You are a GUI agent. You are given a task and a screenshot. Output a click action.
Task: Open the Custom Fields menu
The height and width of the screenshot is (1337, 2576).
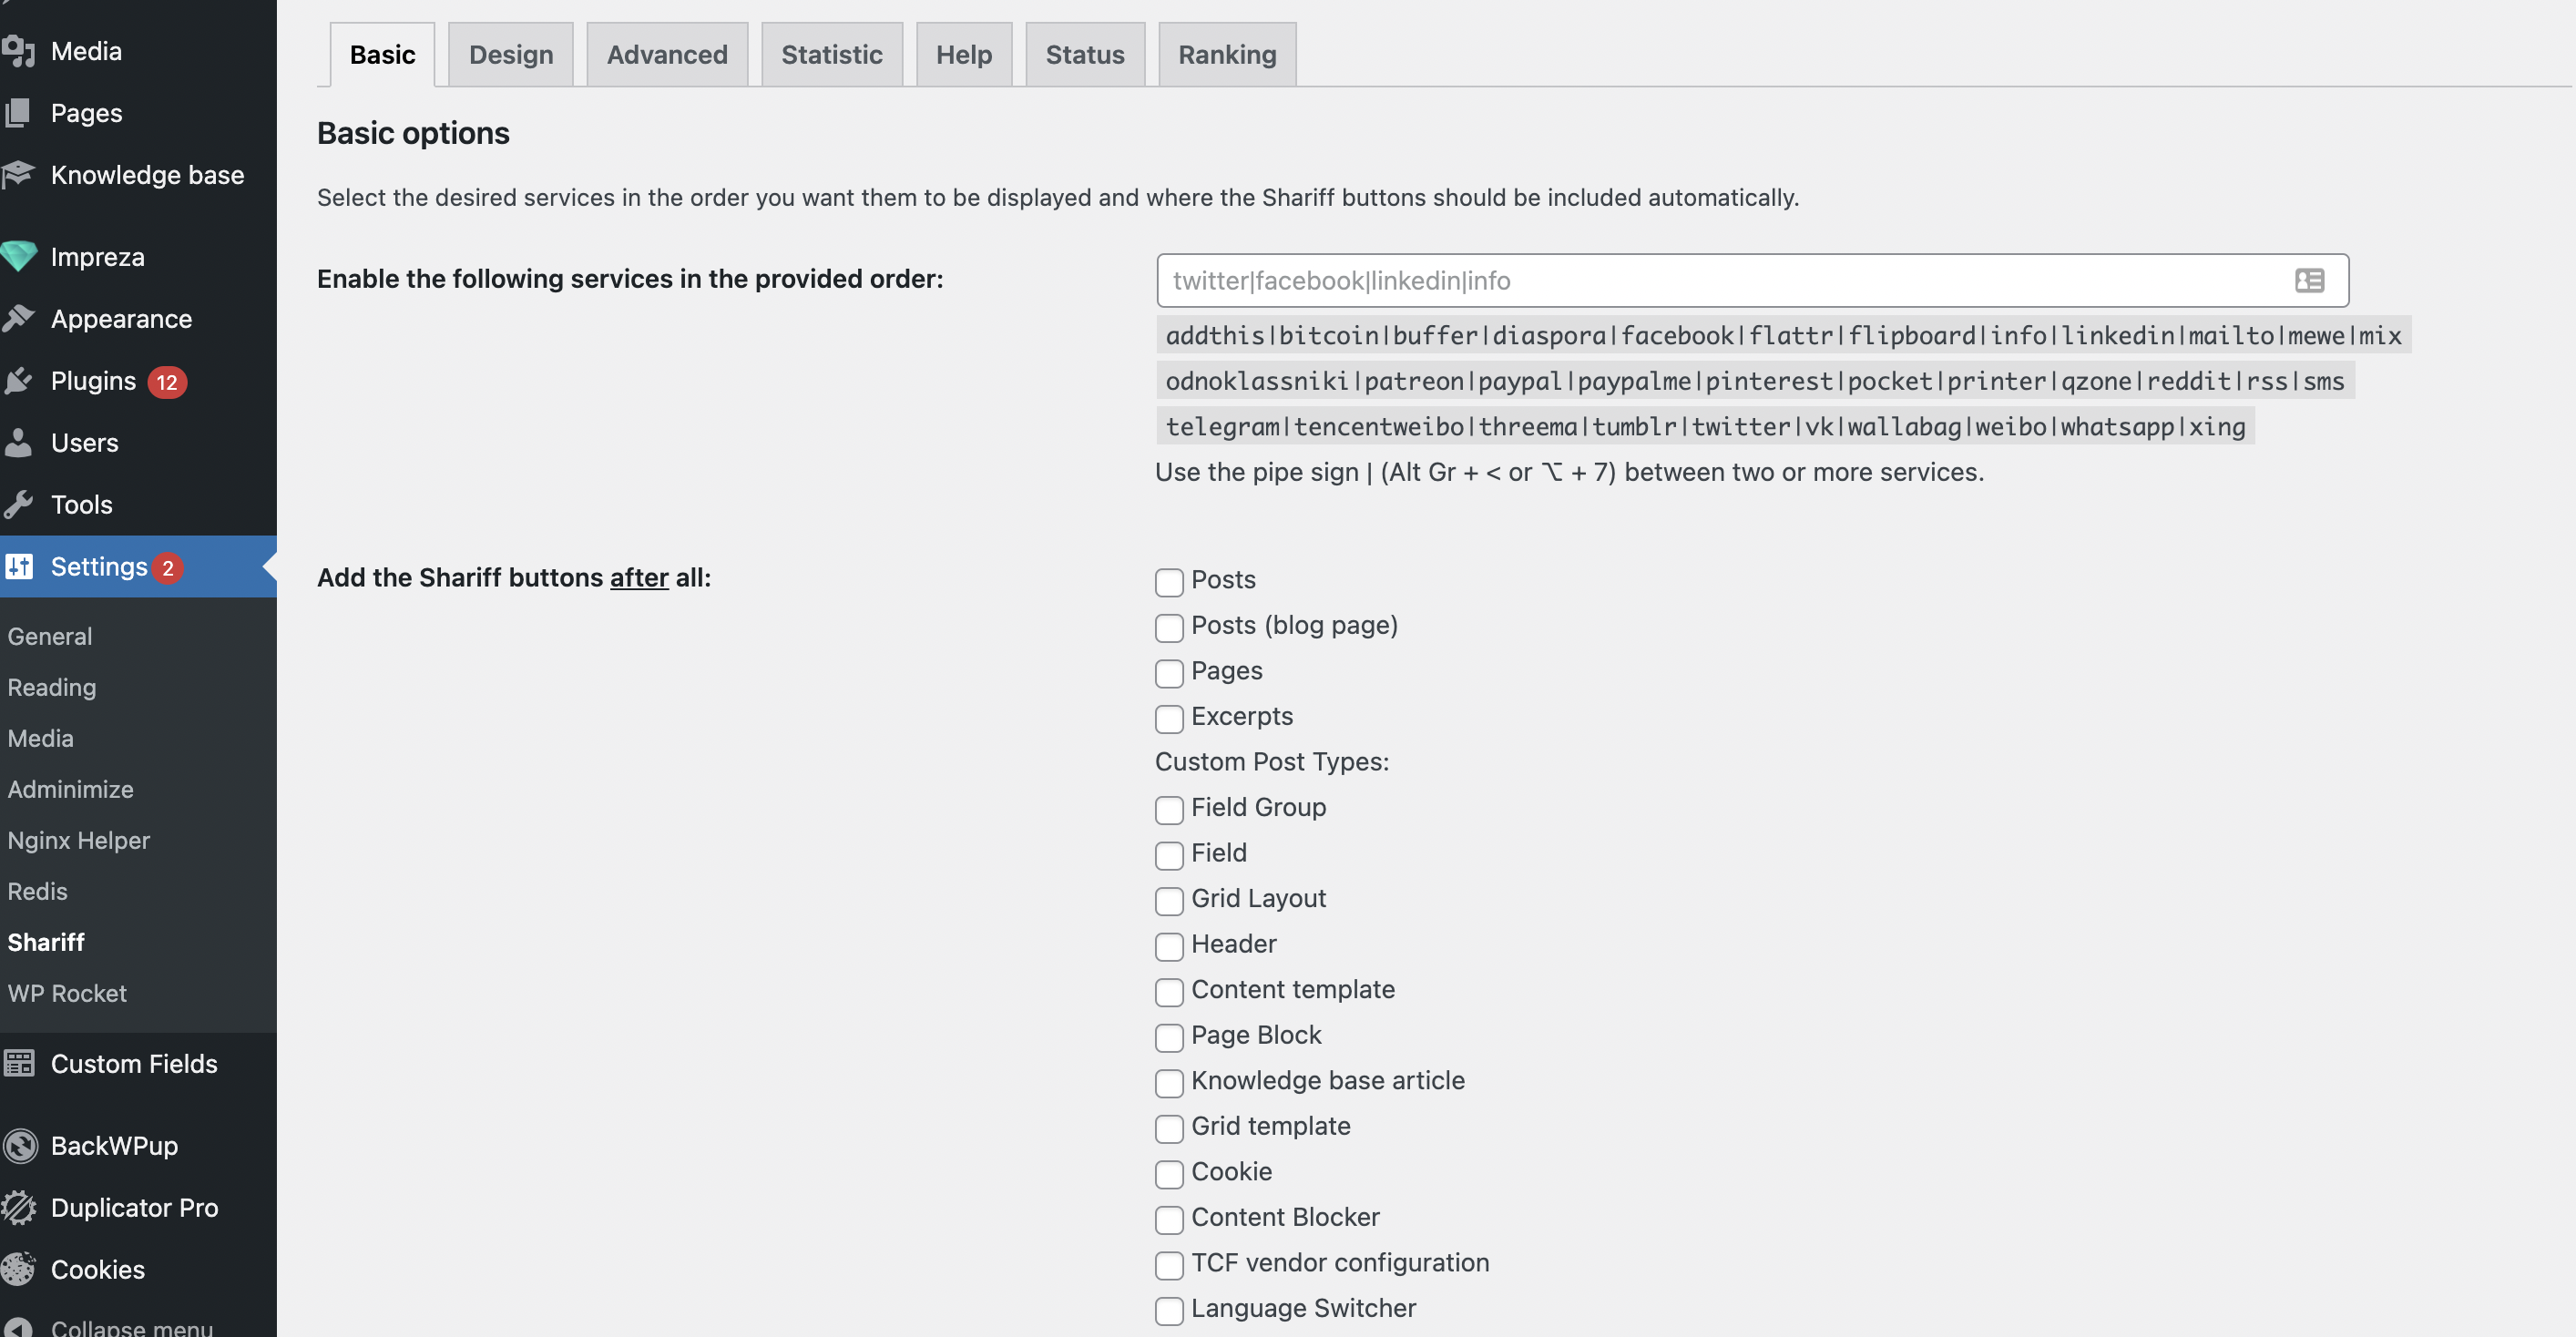[x=133, y=1064]
